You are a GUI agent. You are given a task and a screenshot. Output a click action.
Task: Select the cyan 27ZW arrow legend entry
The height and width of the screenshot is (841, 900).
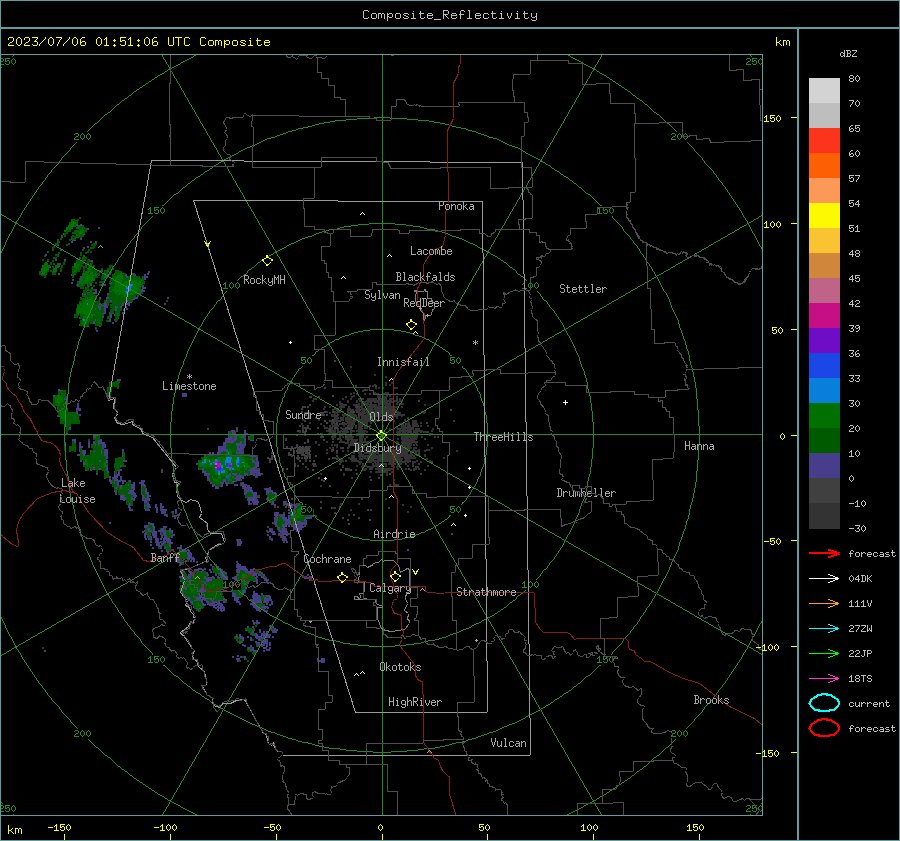[824, 629]
